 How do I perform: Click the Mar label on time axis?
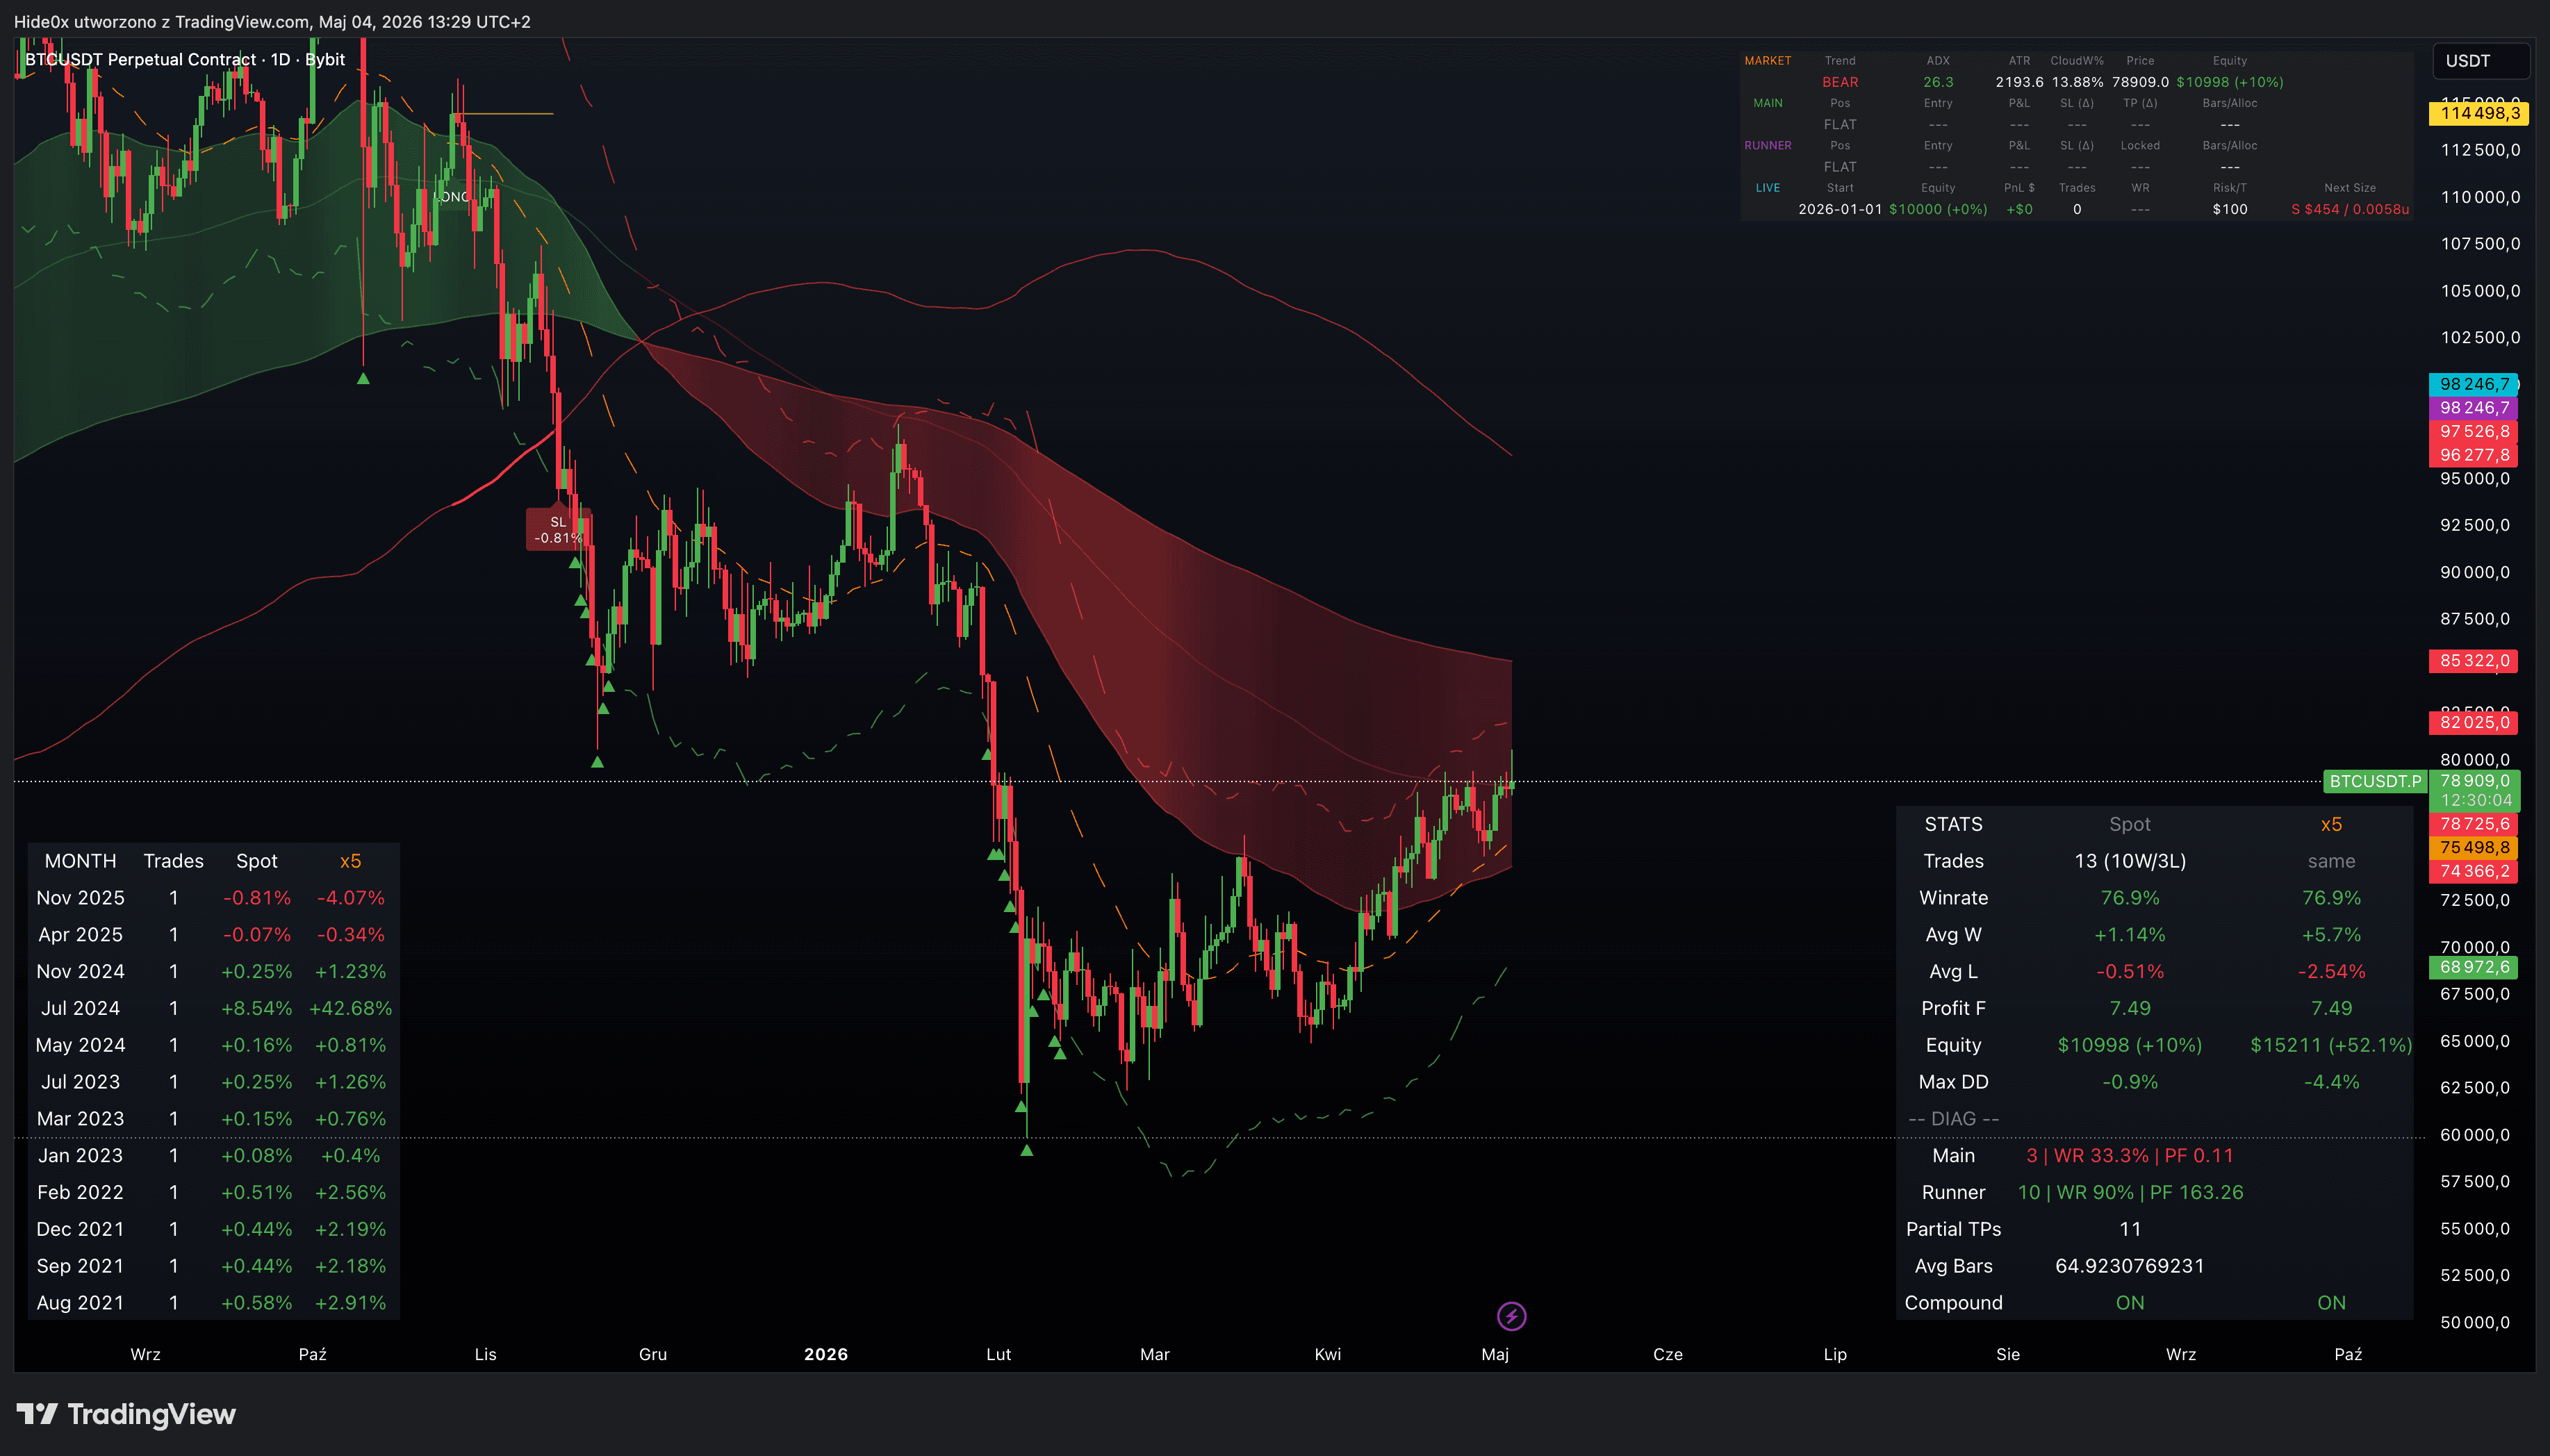pyautogui.click(x=1154, y=1354)
